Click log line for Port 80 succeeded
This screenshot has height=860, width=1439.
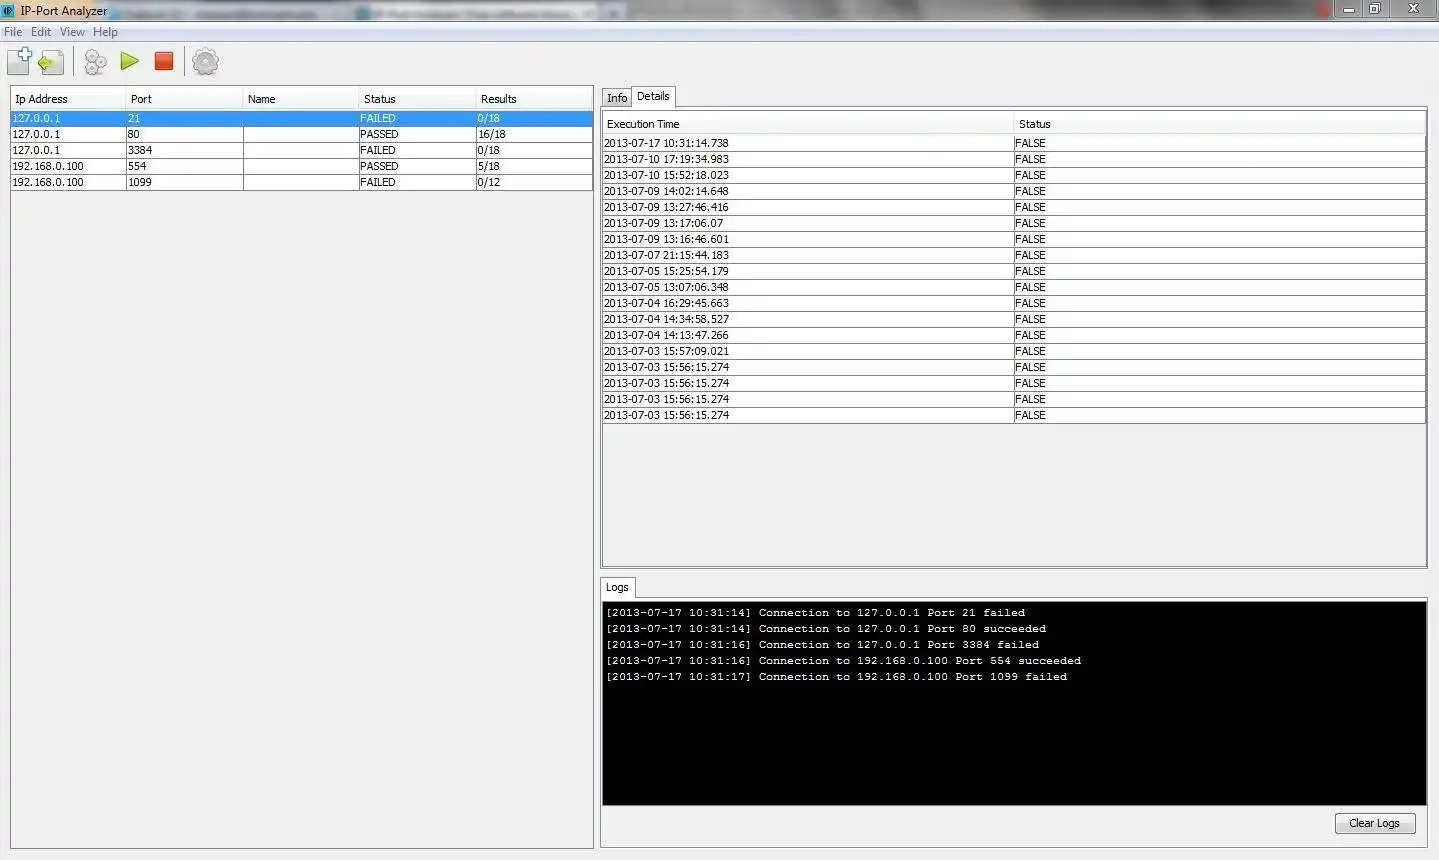[x=826, y=629]
